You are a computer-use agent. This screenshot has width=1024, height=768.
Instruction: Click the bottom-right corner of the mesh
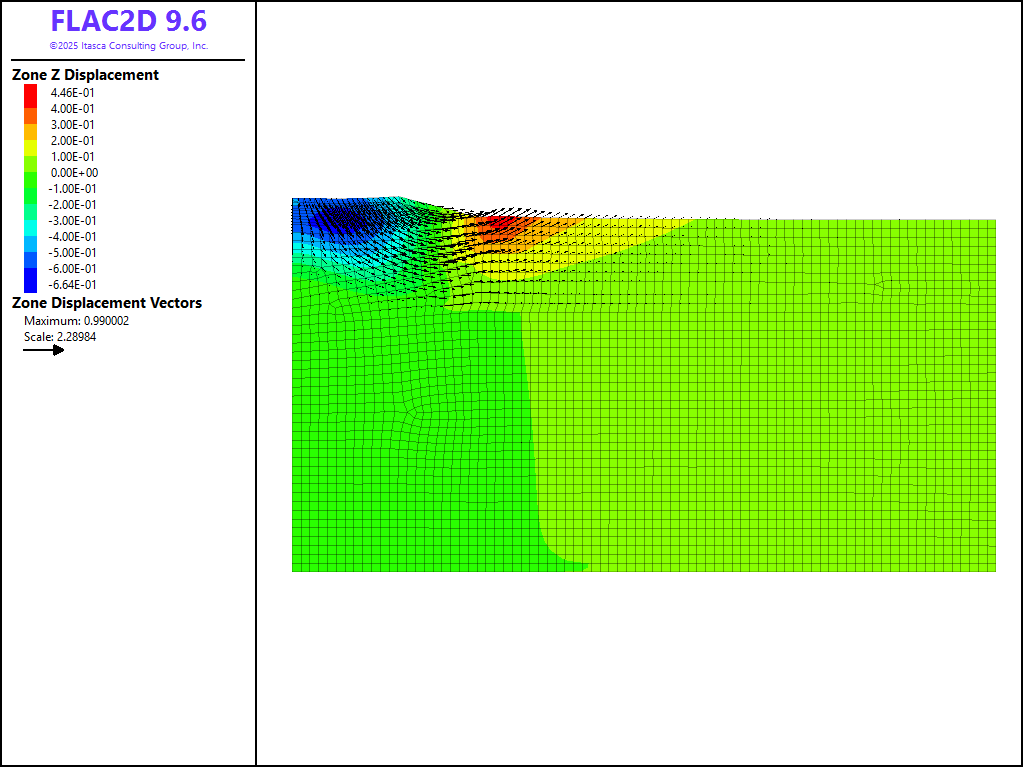tap(994, 570)
